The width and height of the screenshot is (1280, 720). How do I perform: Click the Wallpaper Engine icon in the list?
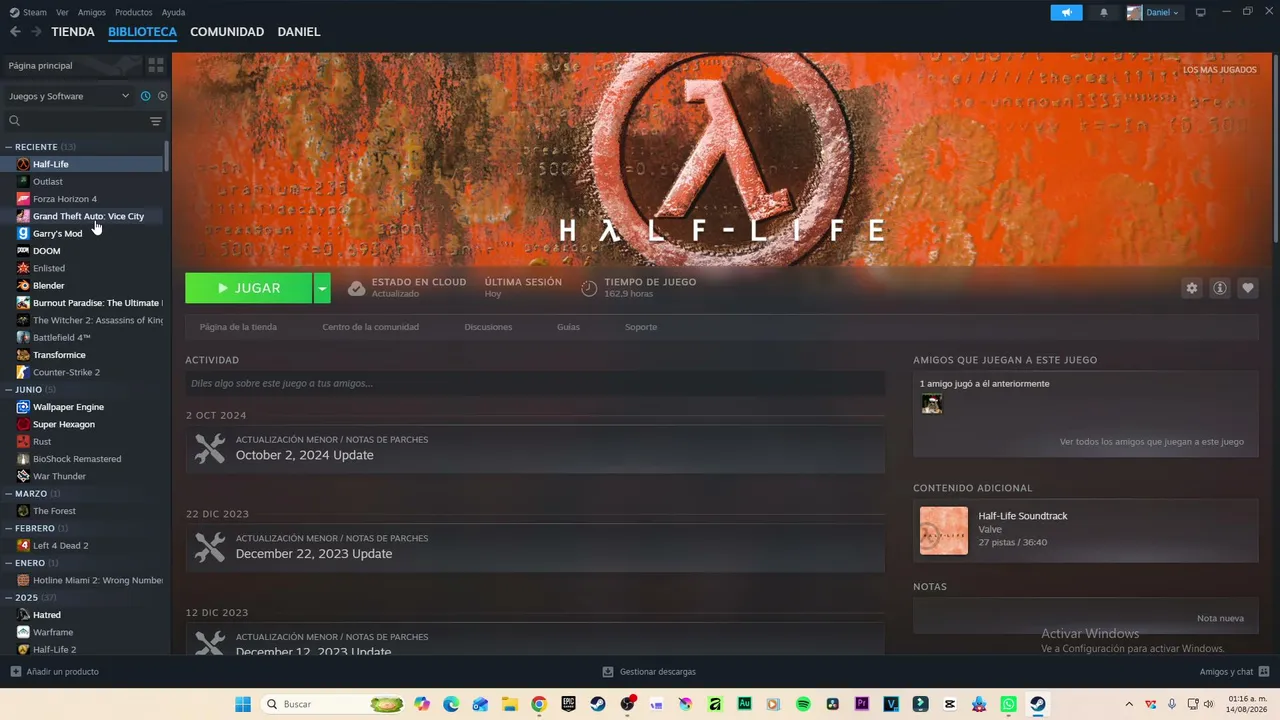23,407
